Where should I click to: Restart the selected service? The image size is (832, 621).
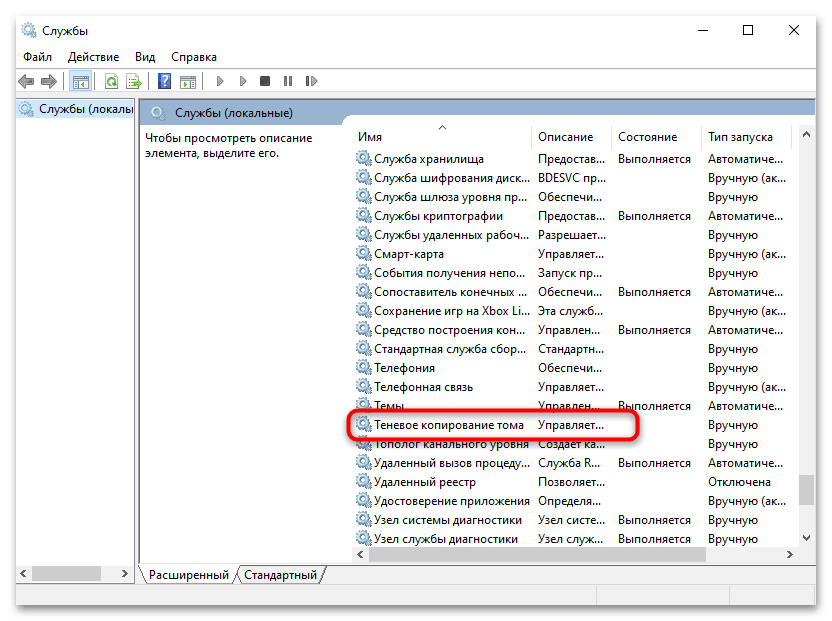click(310, 81)
